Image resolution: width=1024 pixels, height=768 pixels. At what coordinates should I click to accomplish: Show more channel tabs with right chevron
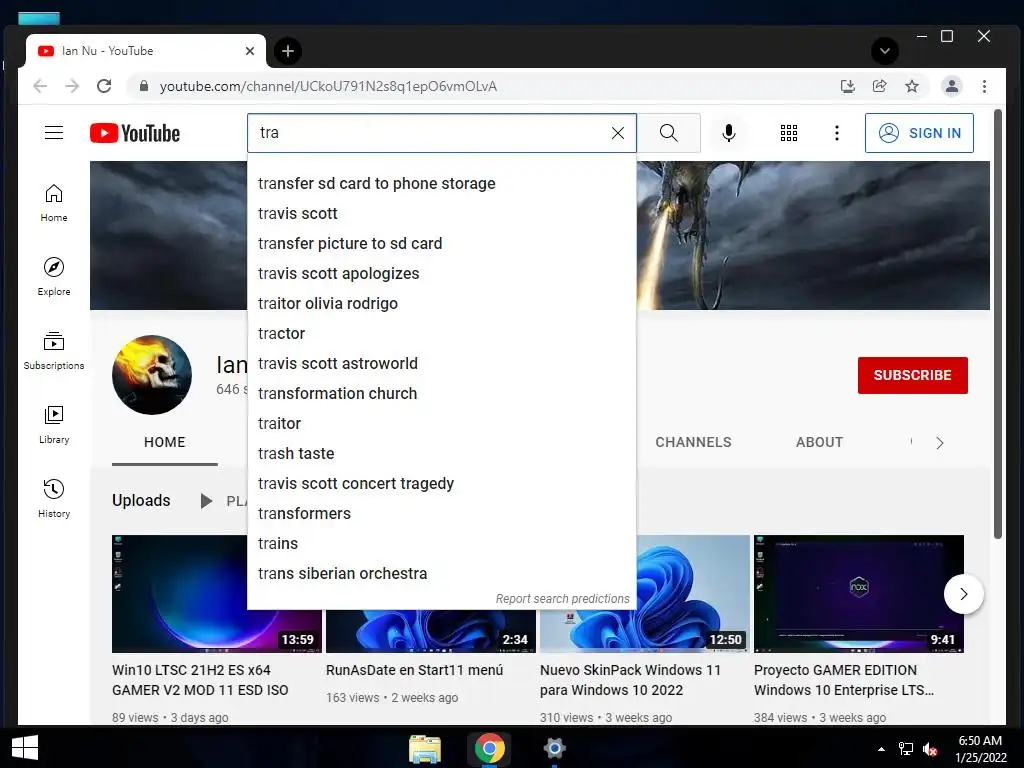tap(939, 443)
